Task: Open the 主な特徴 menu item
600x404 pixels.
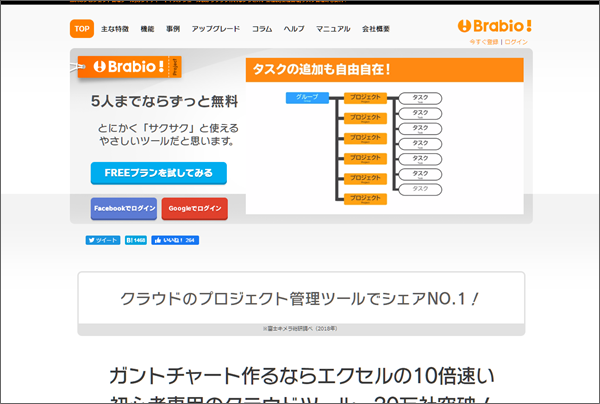Action: [x=114, y=28]
